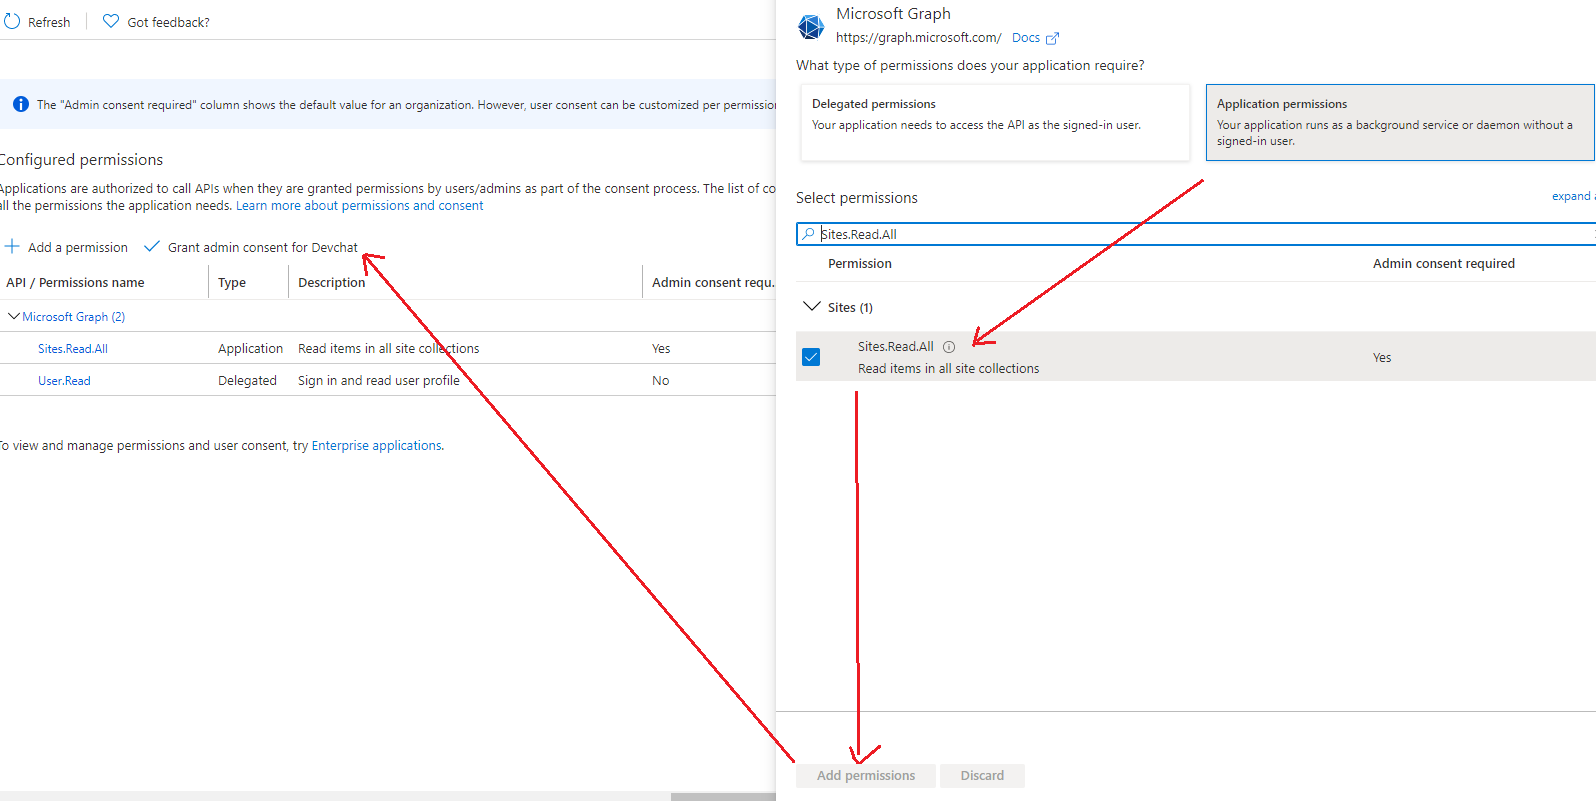Viewport: 1596px width, 801px height.
Task: Click the checkmark icon for Grant admin consent
Action: (x=152, y=246)
